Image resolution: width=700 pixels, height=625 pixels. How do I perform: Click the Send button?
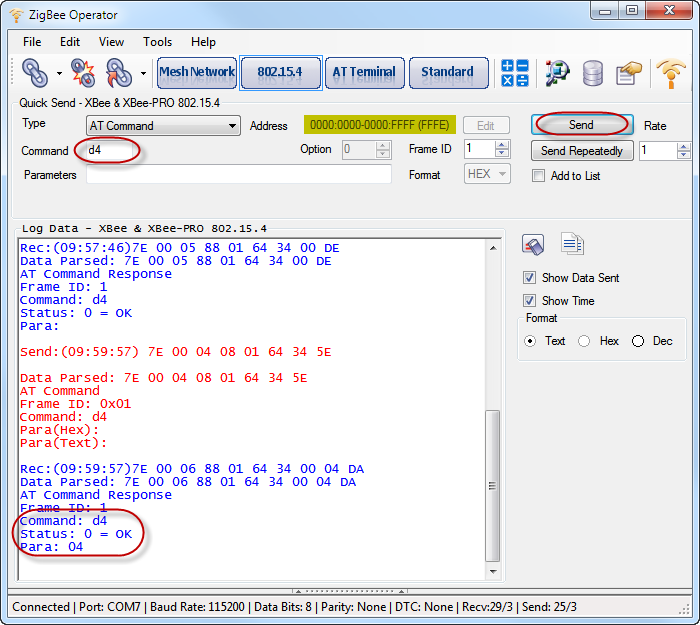click(x=582, y=125)
